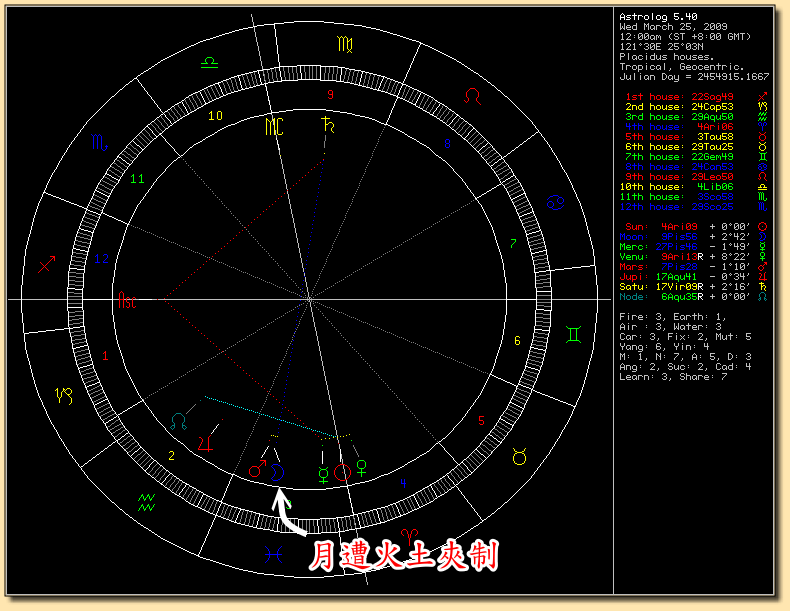The image size is (790, 611).
Task: Click the green Venus symbol inside the chart
Action: click(361, 468)
